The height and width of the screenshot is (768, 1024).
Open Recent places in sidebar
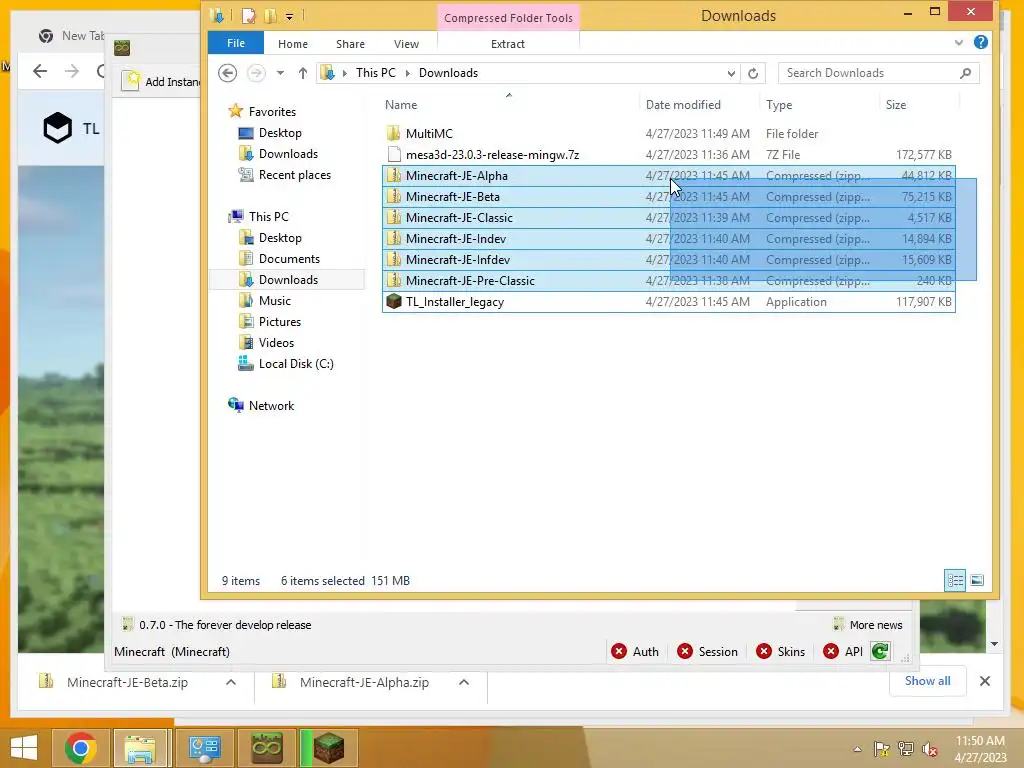point(295,175)
